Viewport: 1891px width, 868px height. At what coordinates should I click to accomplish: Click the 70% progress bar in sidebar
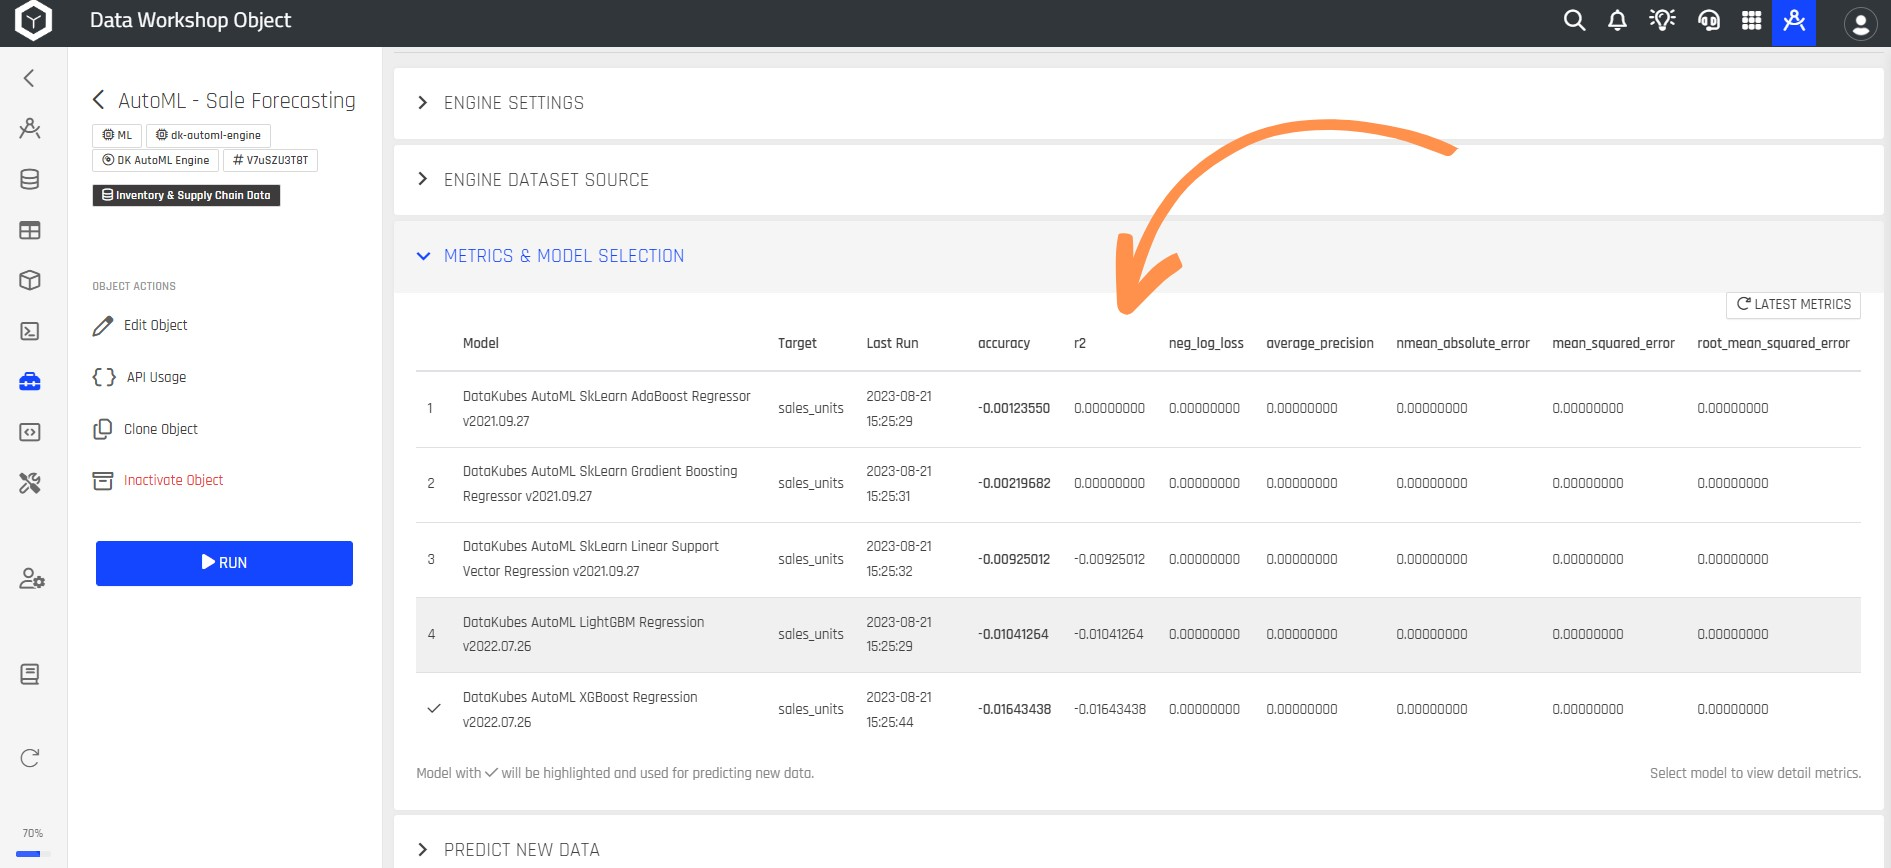tap(33, 854)
